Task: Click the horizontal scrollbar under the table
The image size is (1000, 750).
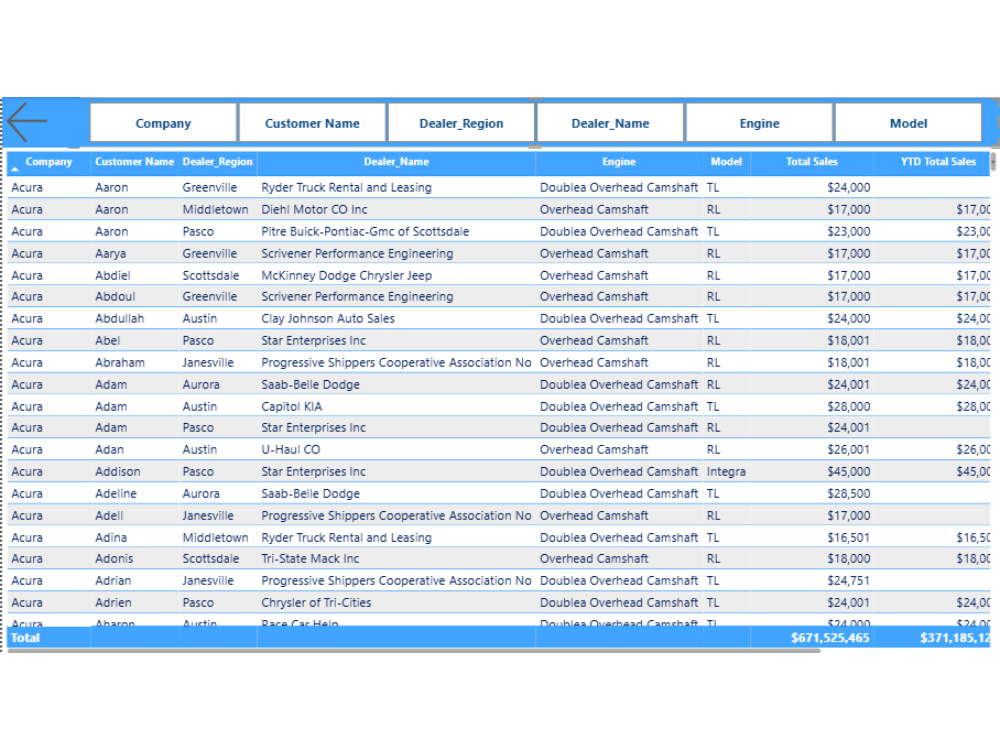Action: [x=413, y=651]
